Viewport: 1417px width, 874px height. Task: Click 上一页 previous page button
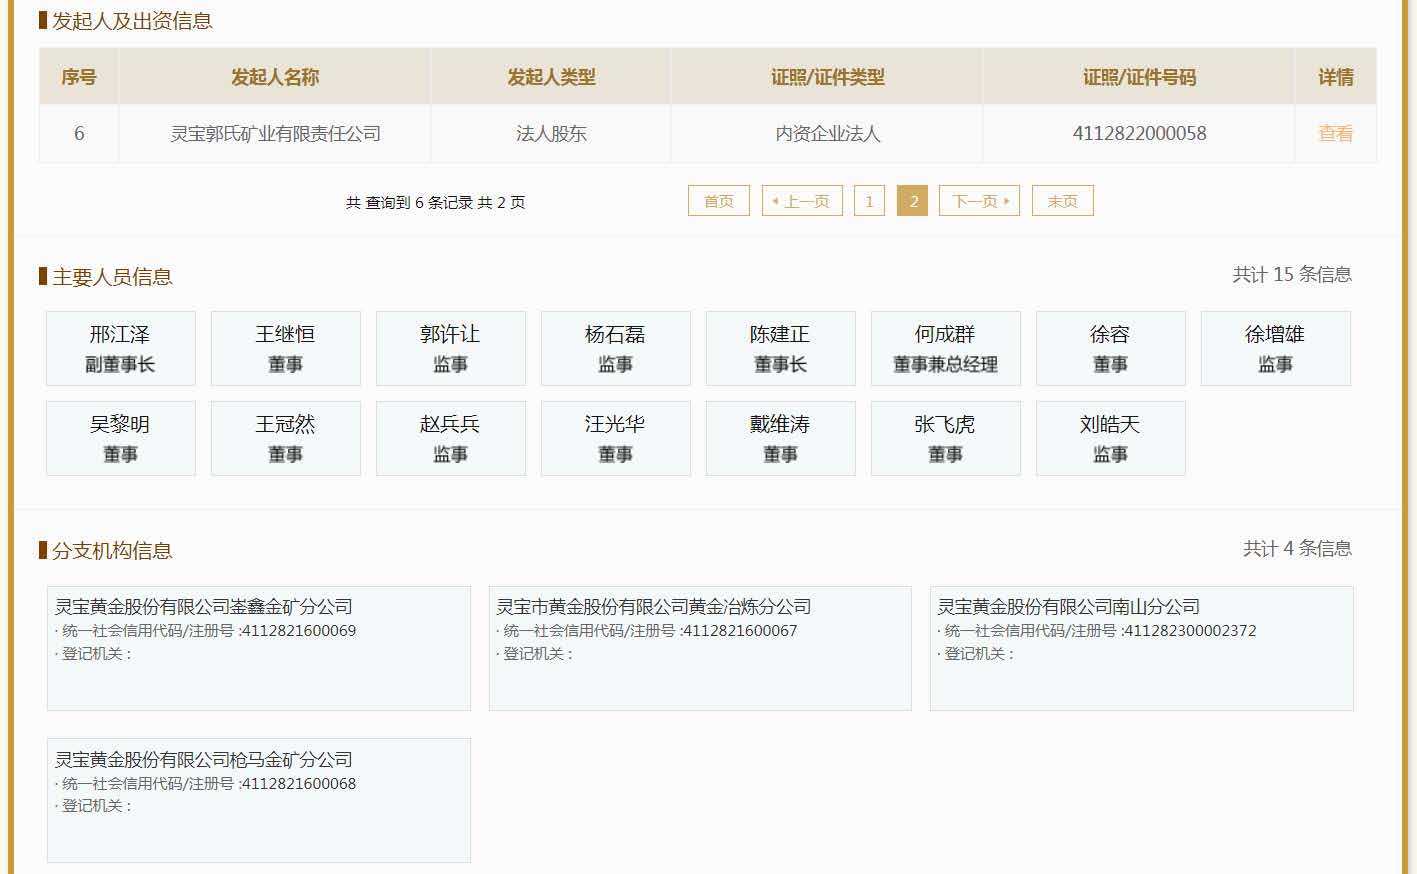(802, 201)
